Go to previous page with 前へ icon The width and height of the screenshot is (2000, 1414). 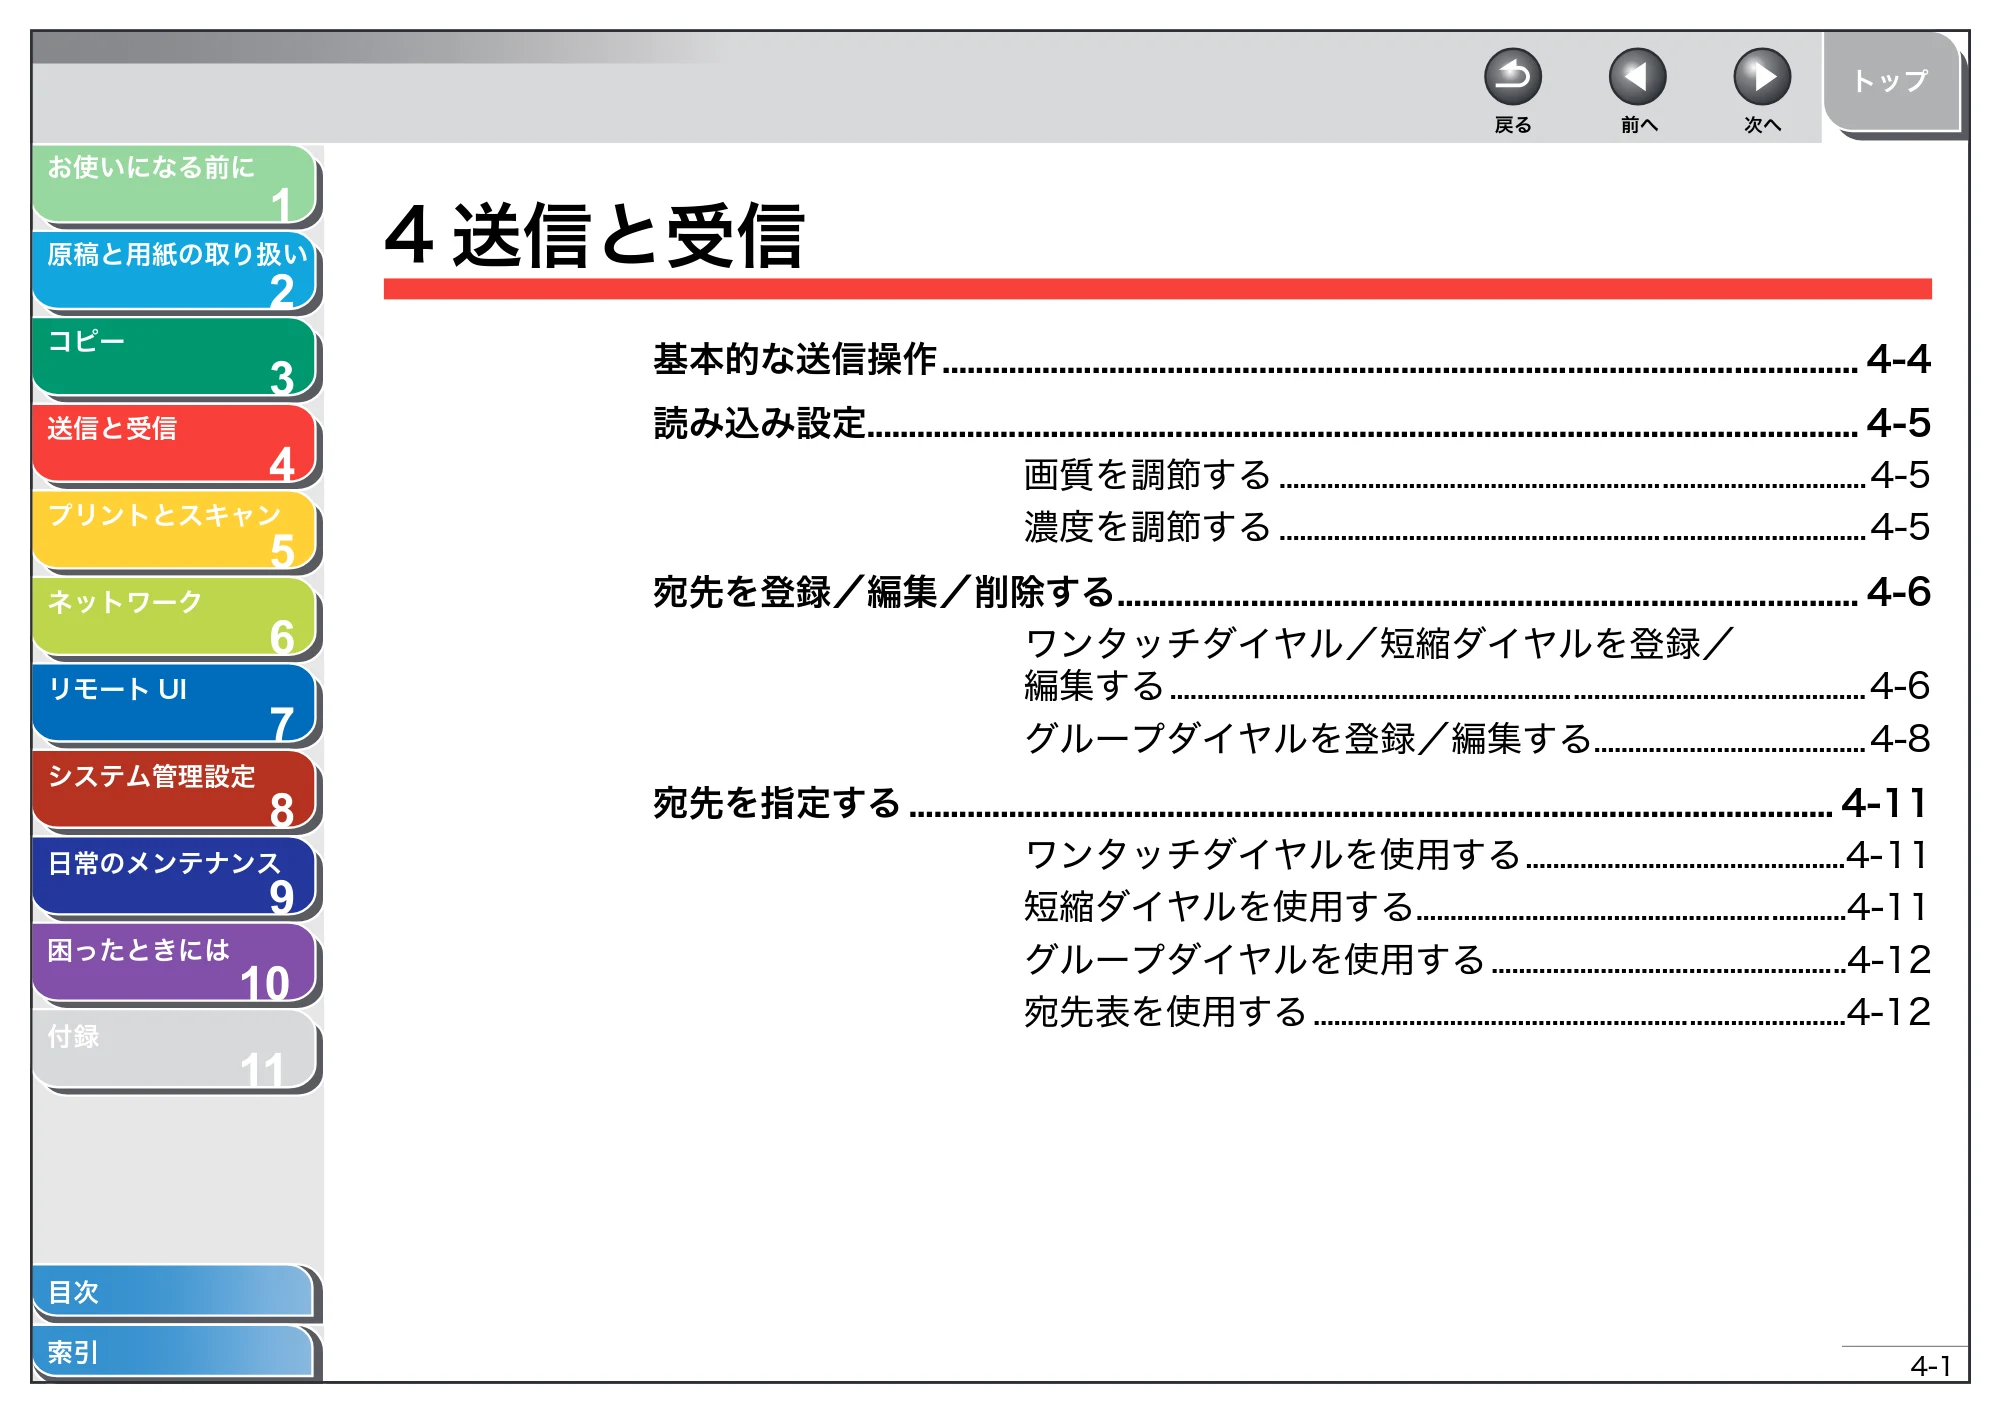point(1637,78)
